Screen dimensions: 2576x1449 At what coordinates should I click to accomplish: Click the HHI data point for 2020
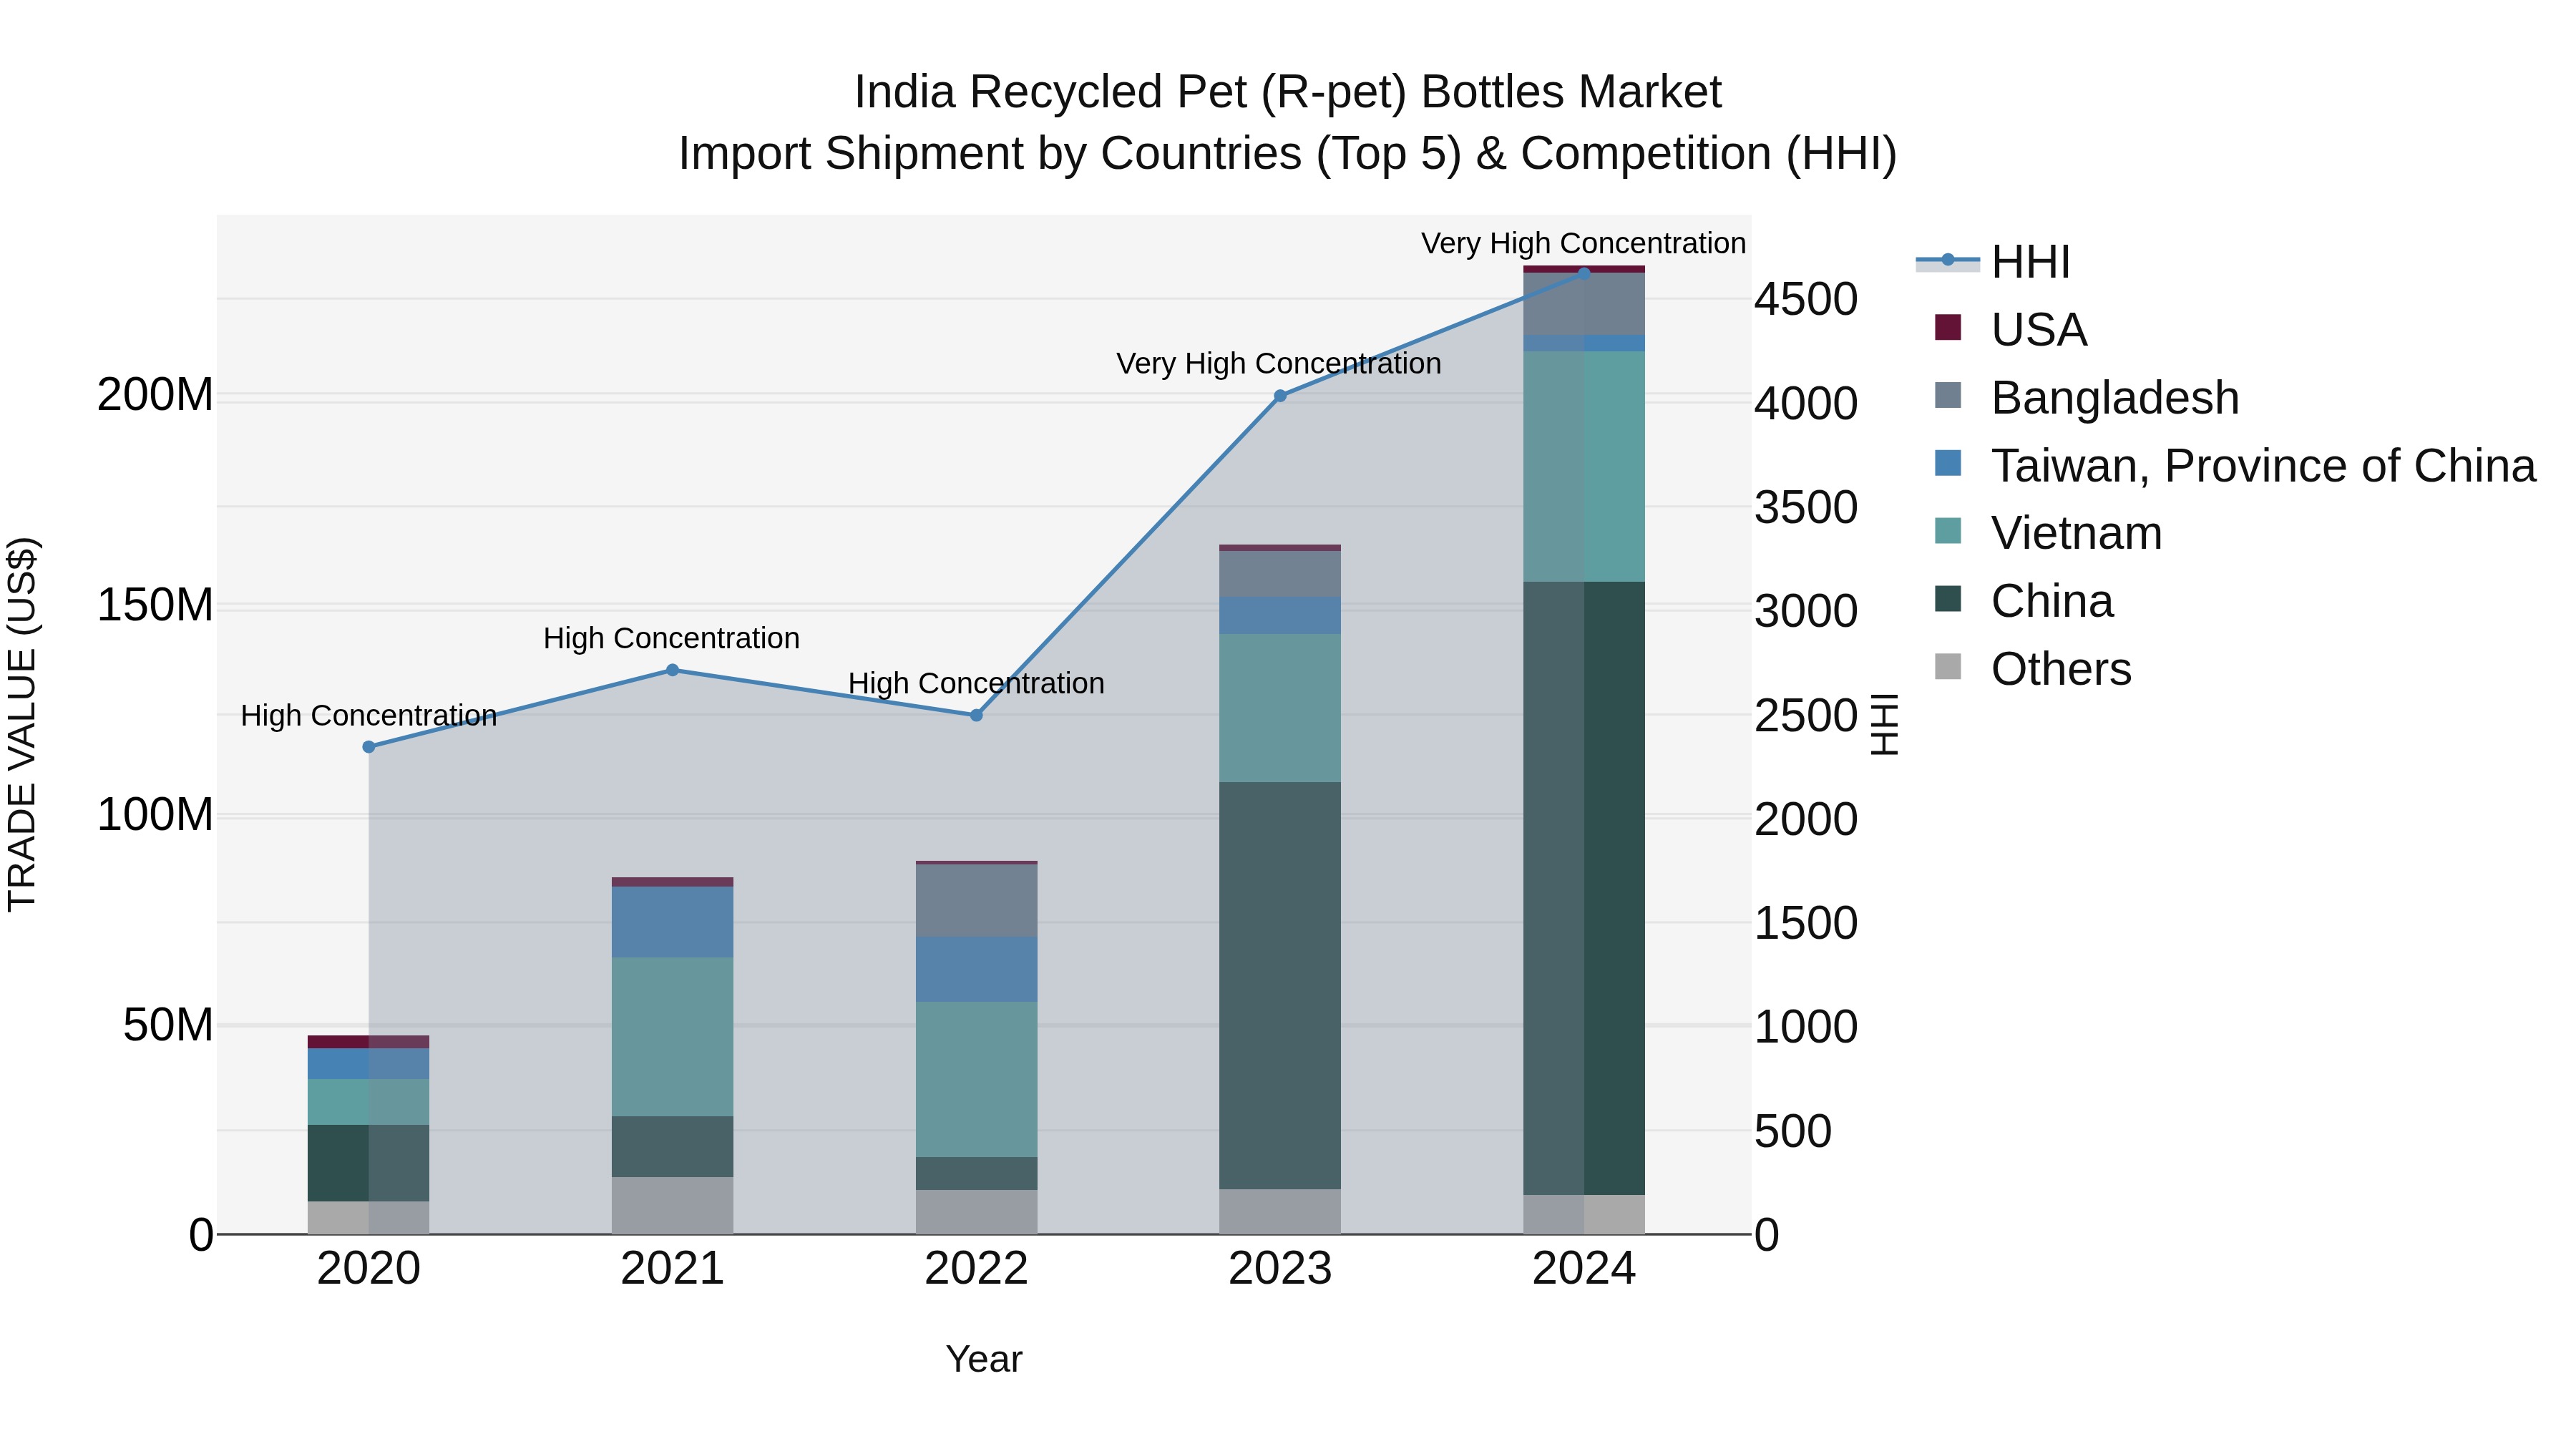click(x=369, y=747)
